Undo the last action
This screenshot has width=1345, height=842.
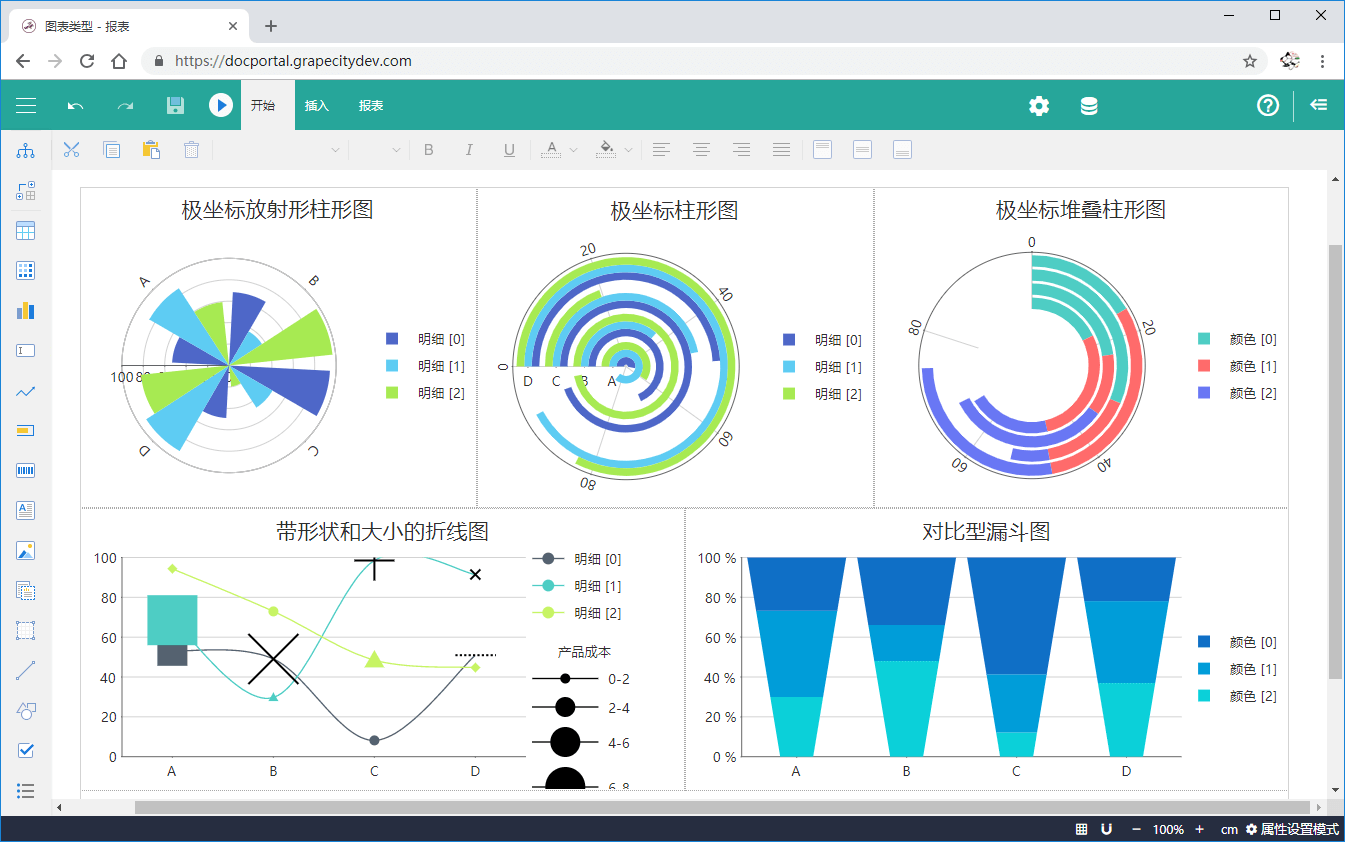coord(76,105)
